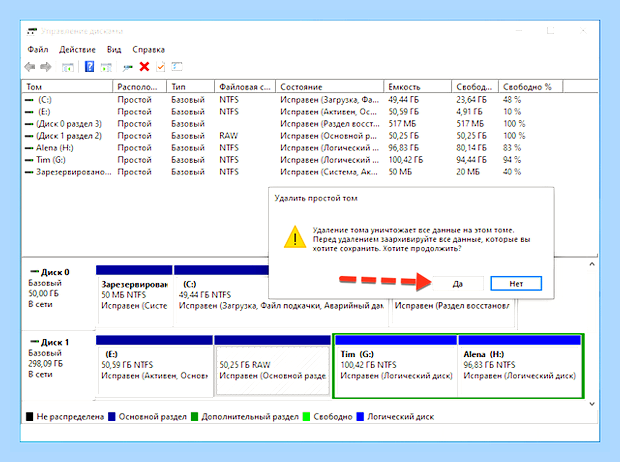Click the 50 МБ capacity cell
This screenshot has width=620, height=462.
click(x=400, y=172)
